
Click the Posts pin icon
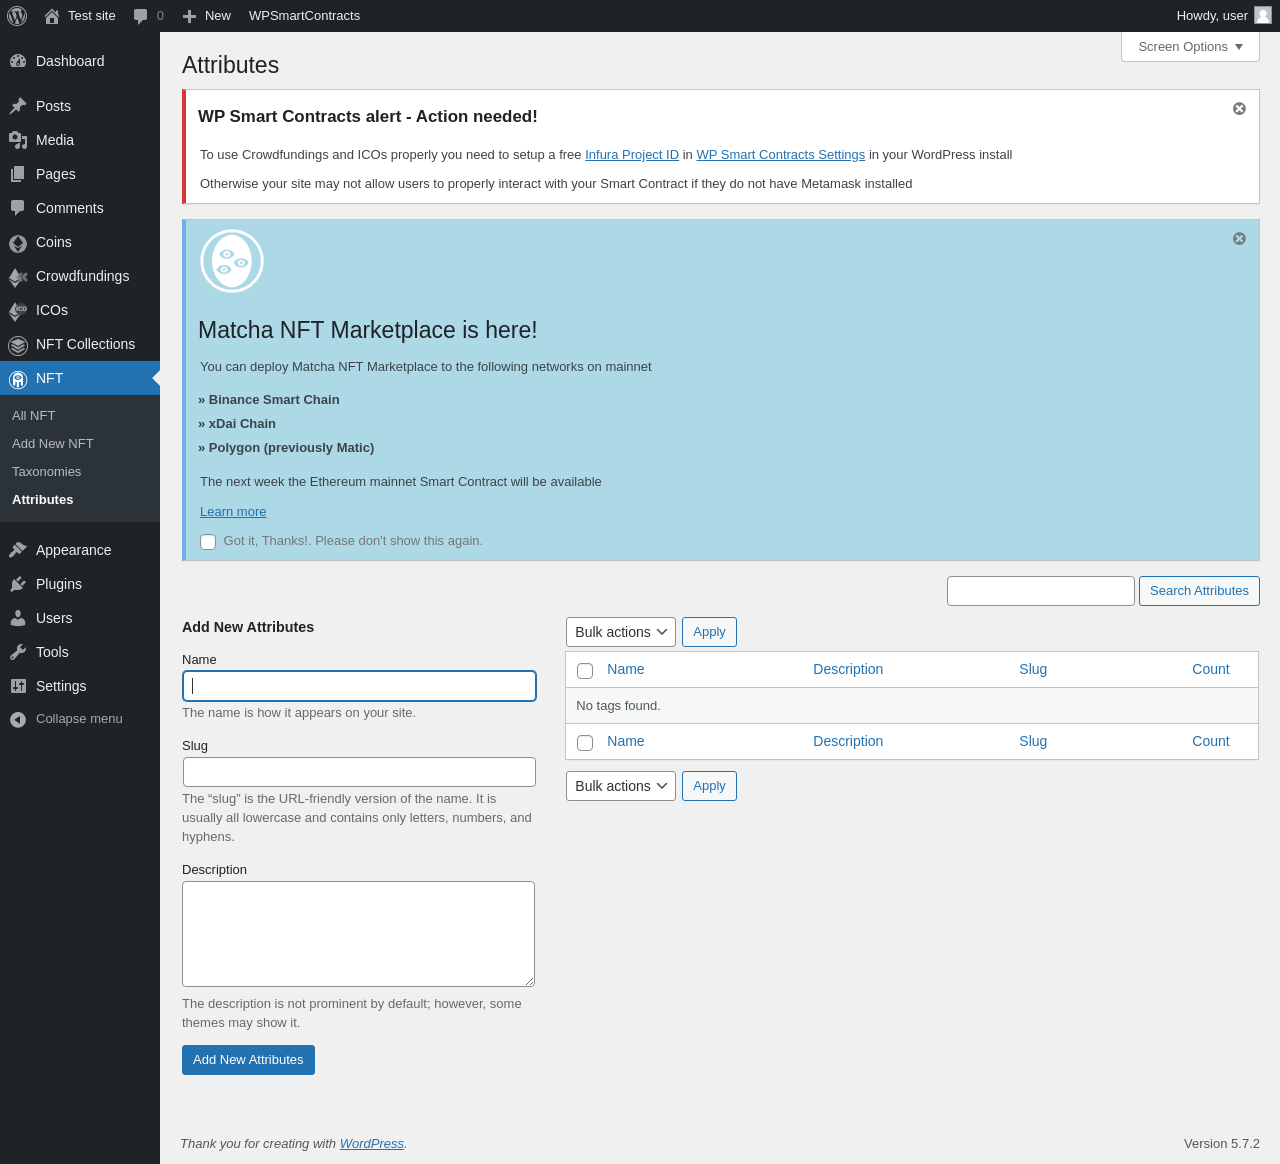(x=18, y=106)
